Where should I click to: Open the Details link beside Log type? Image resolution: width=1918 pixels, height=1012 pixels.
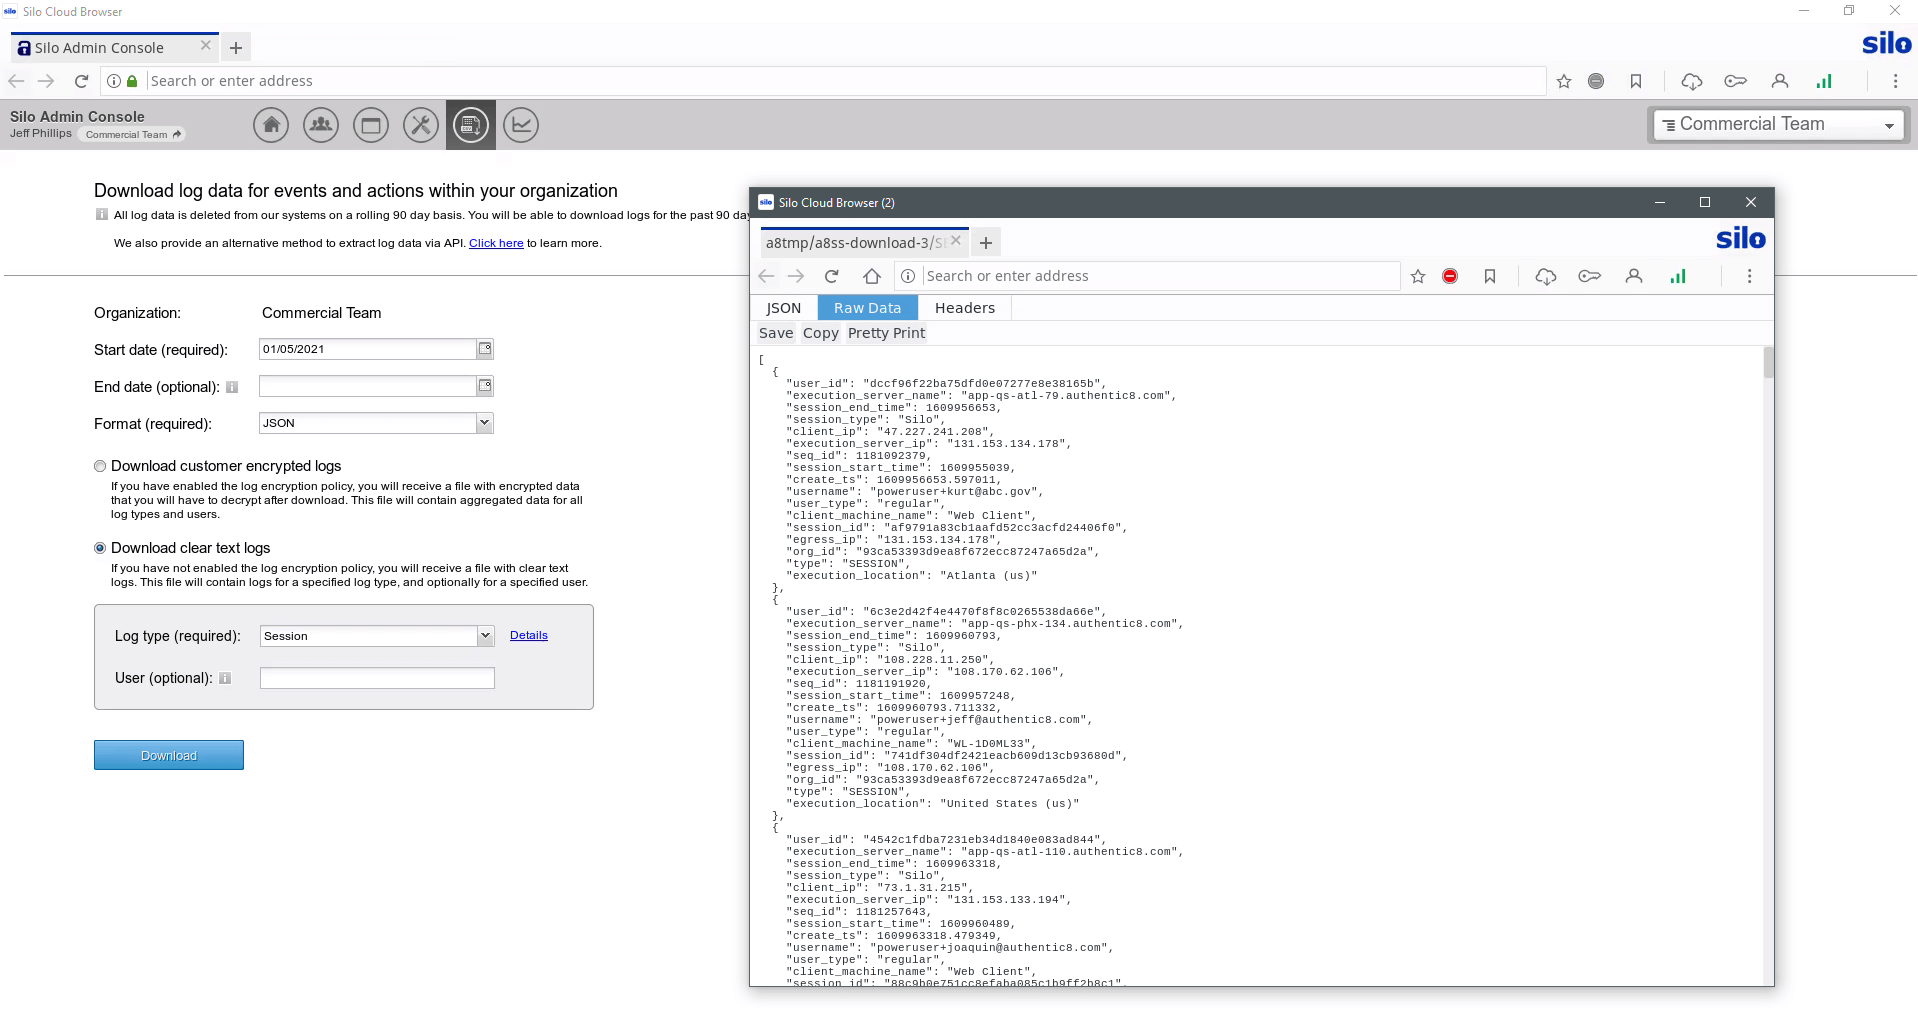click(x=529, y=635)
